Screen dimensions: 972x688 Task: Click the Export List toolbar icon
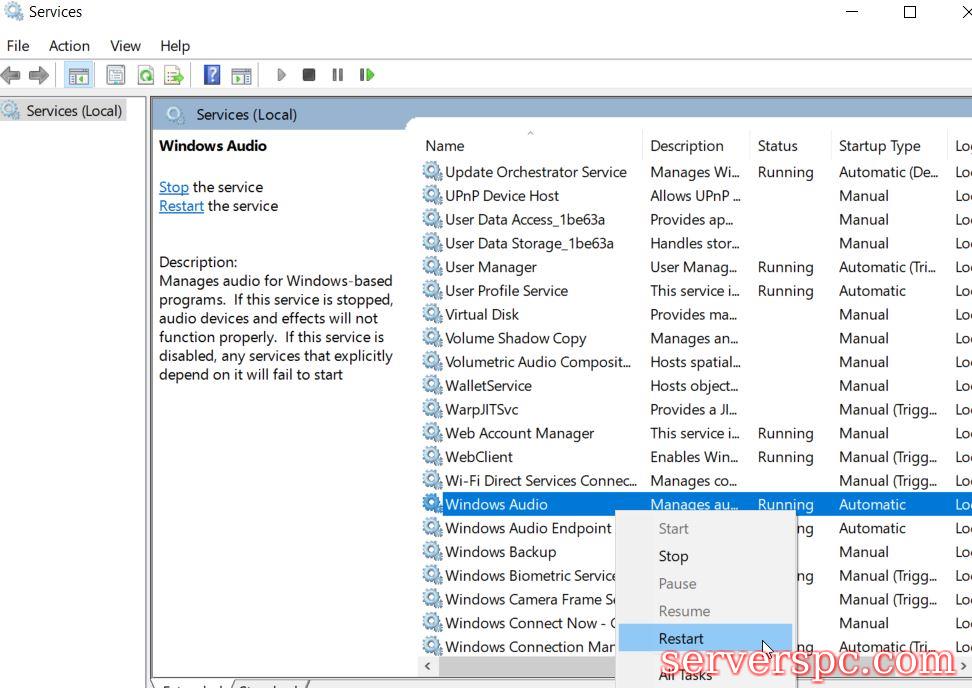pos(174,75)
